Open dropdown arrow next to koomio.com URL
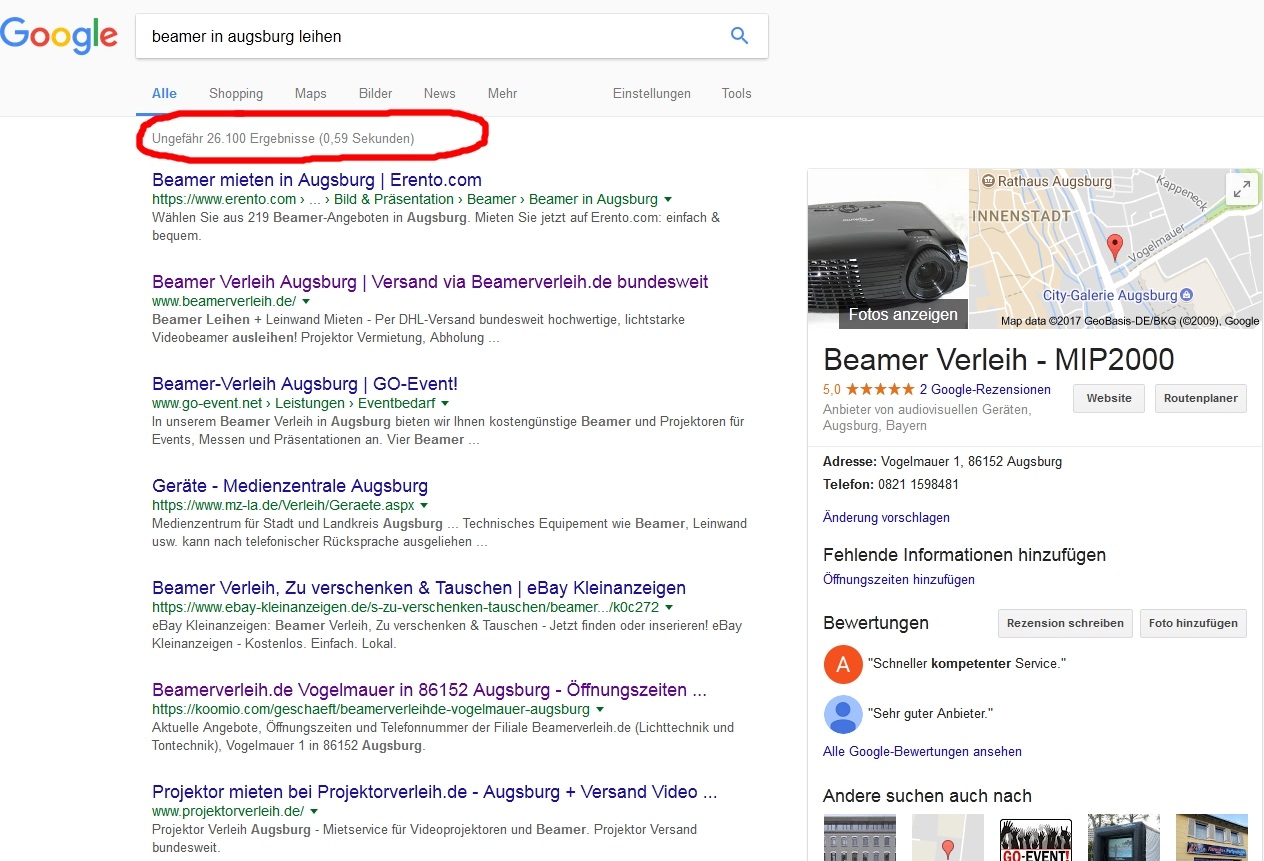The height and width of the screenshot is (861, 1264). [600, 709]
